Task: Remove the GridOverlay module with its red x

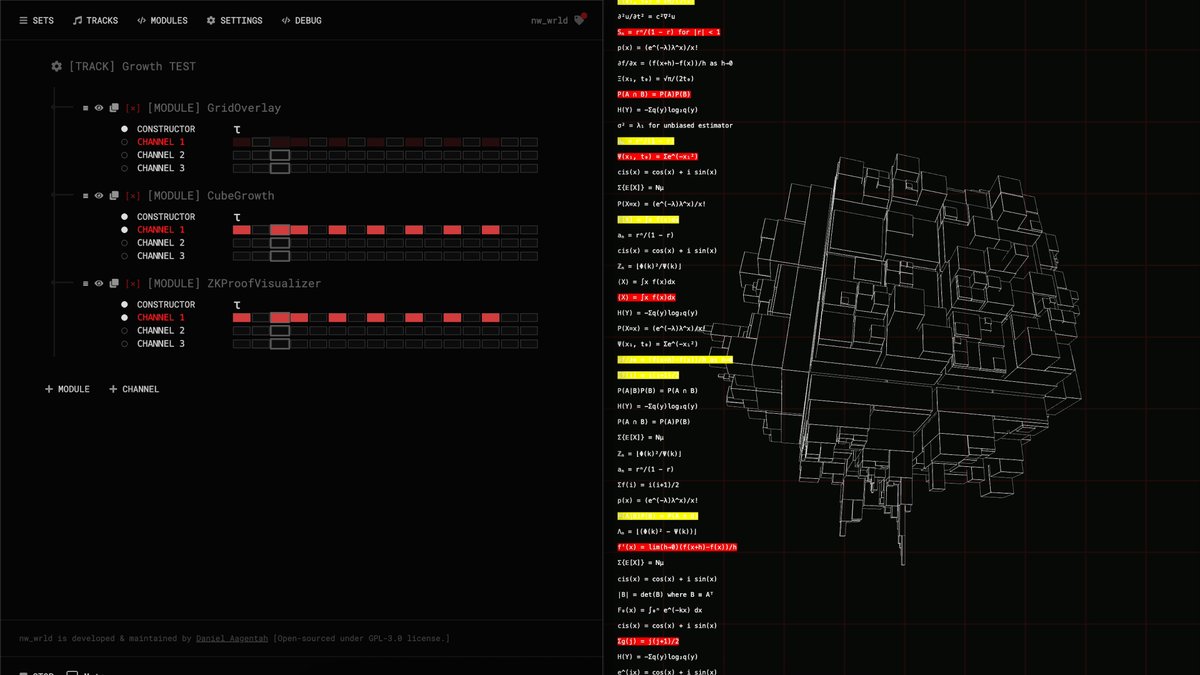Action: [x=133, y=108]
